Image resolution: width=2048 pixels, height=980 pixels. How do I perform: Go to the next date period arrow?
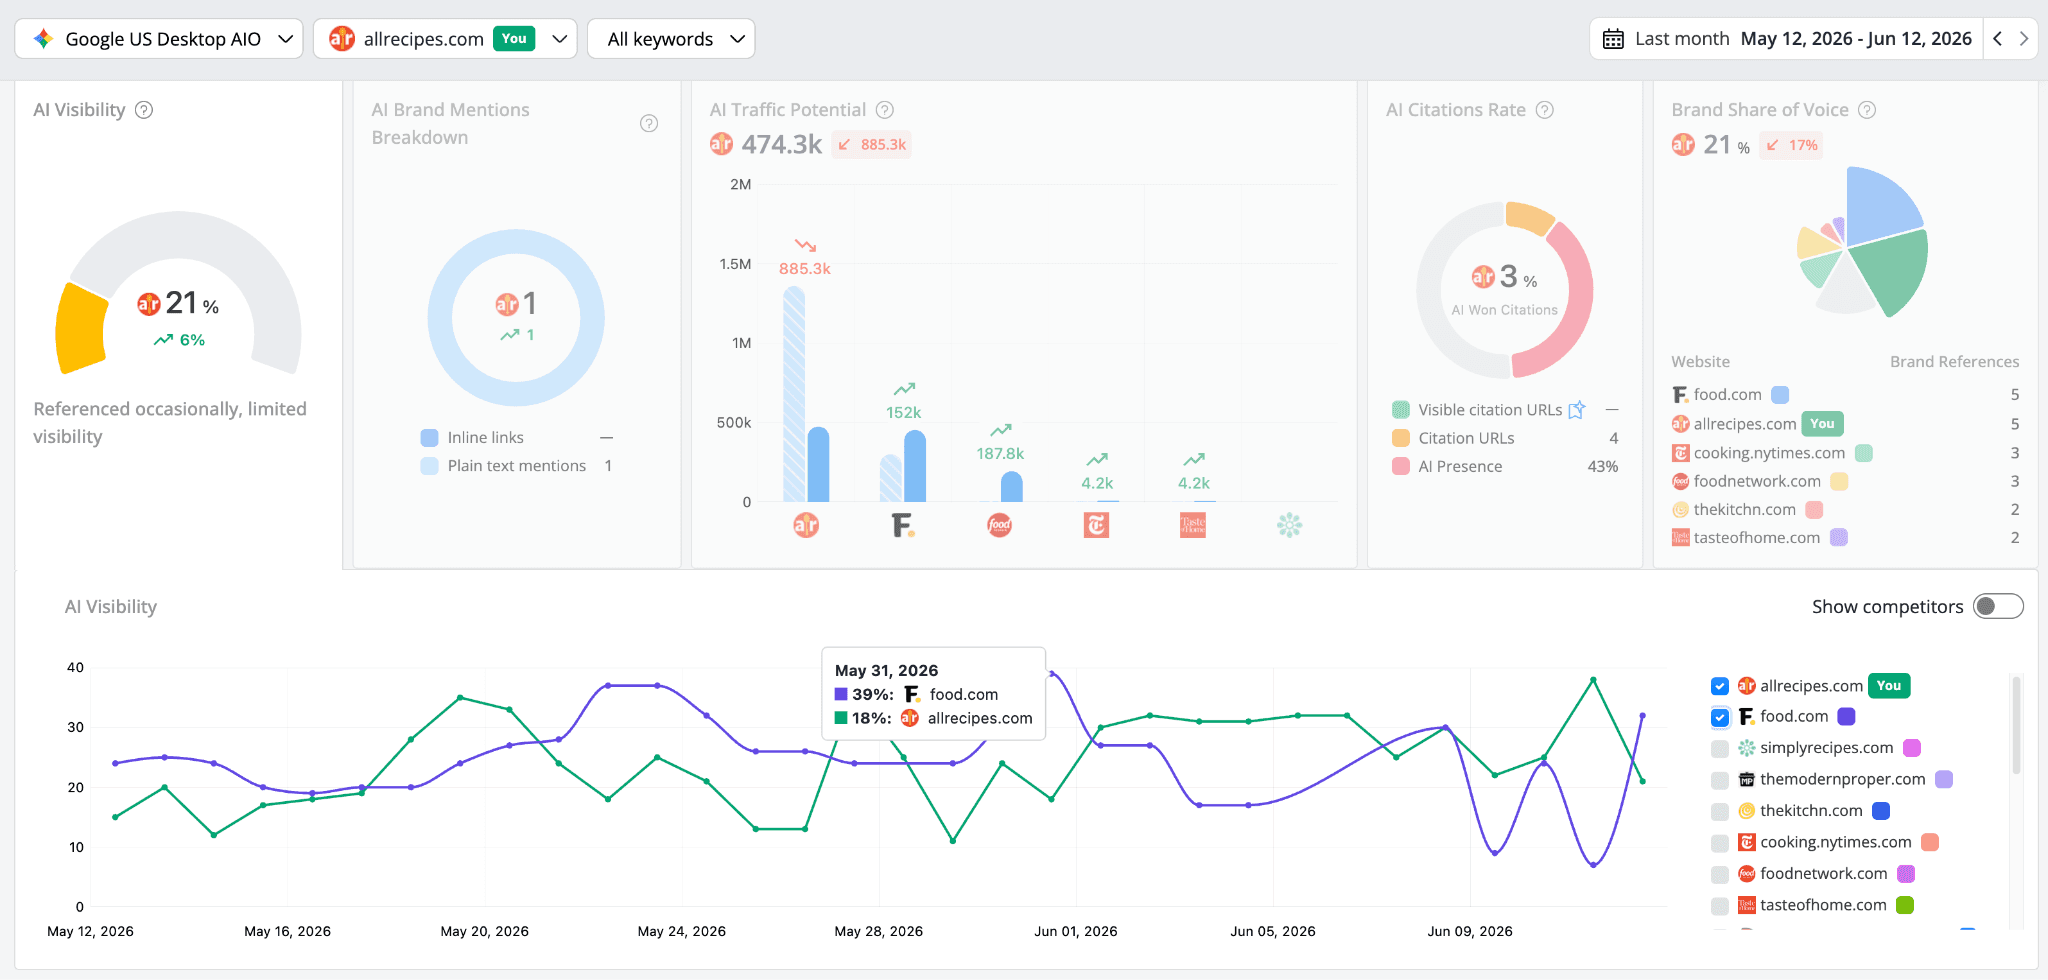[x=2024, y=39]
